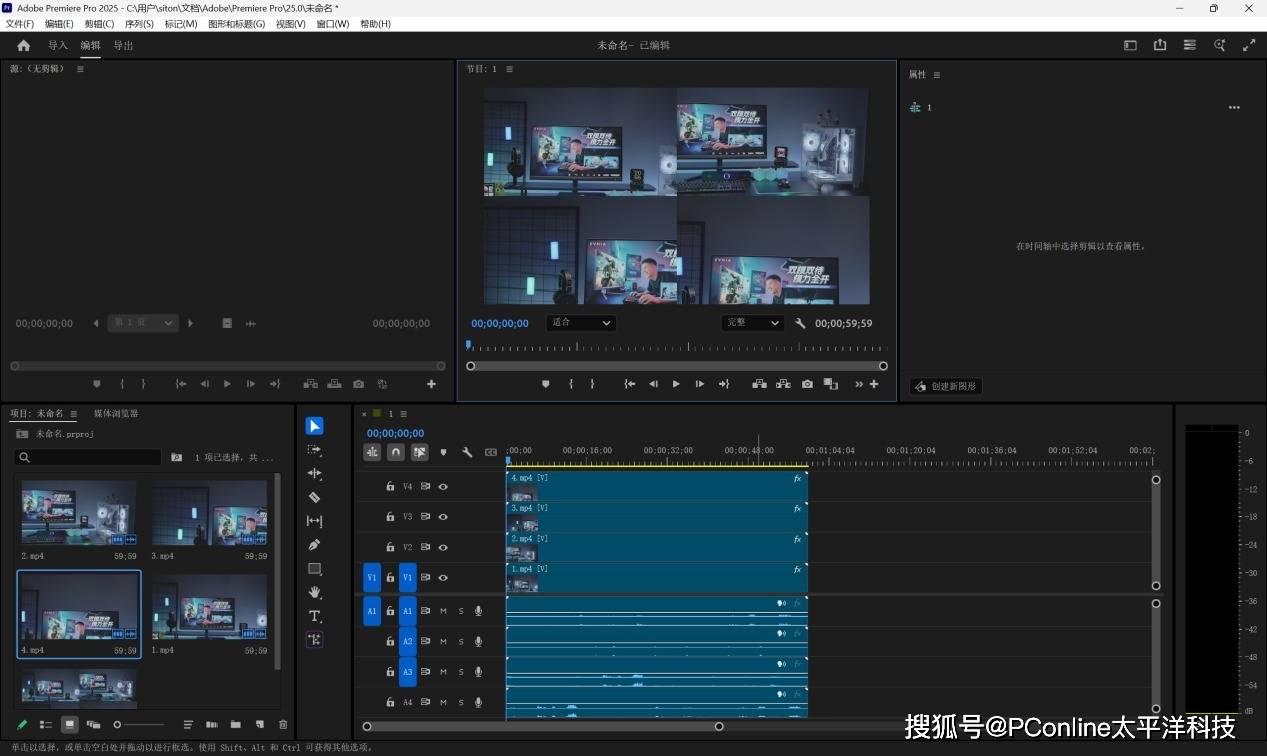Screen dimensions: 1267x756
Task: Select the Pen tool in tools panel
Action: click(314, 545)
